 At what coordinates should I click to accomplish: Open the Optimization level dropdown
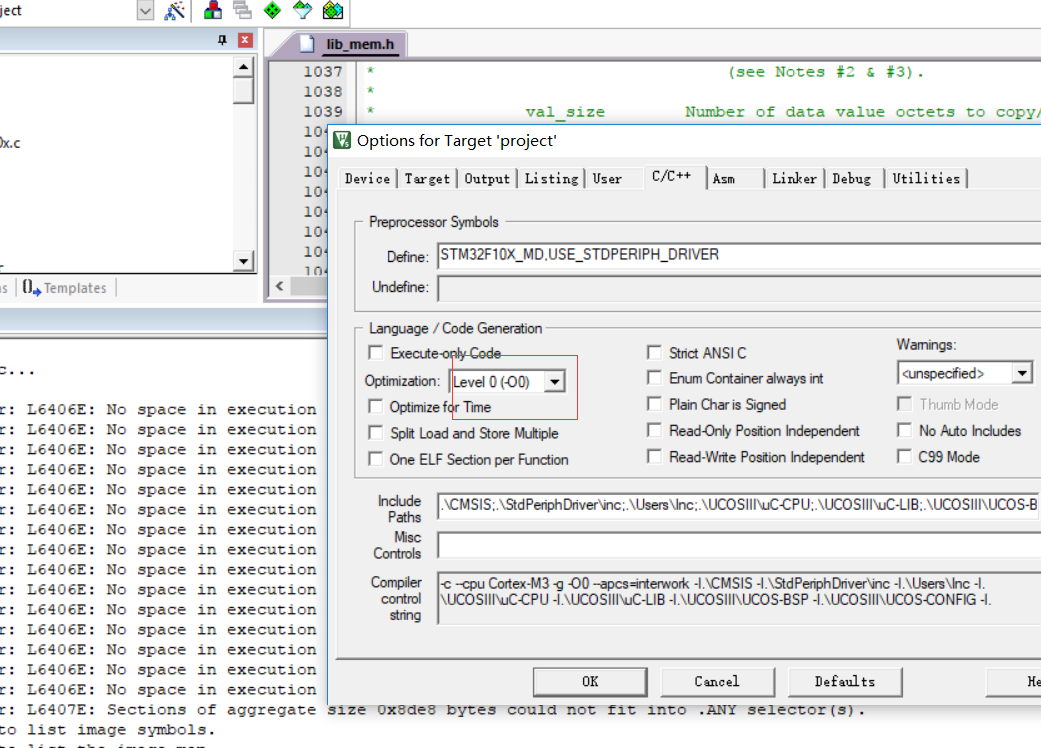tap(555, 382)
